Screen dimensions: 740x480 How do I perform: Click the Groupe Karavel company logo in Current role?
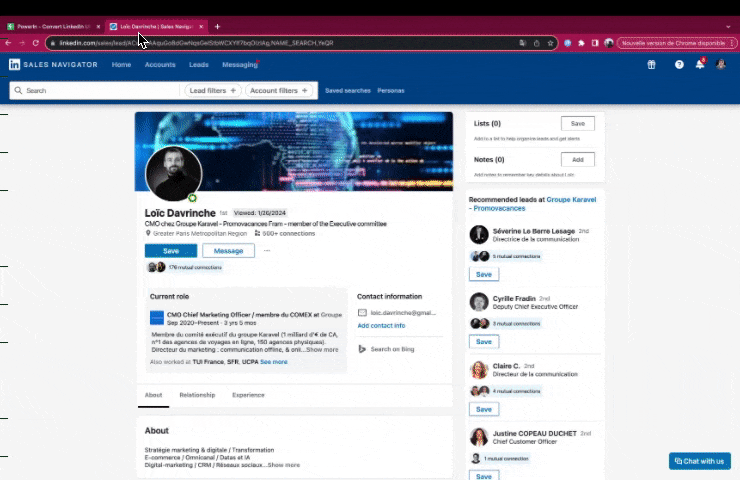click(x=157, y=318)
